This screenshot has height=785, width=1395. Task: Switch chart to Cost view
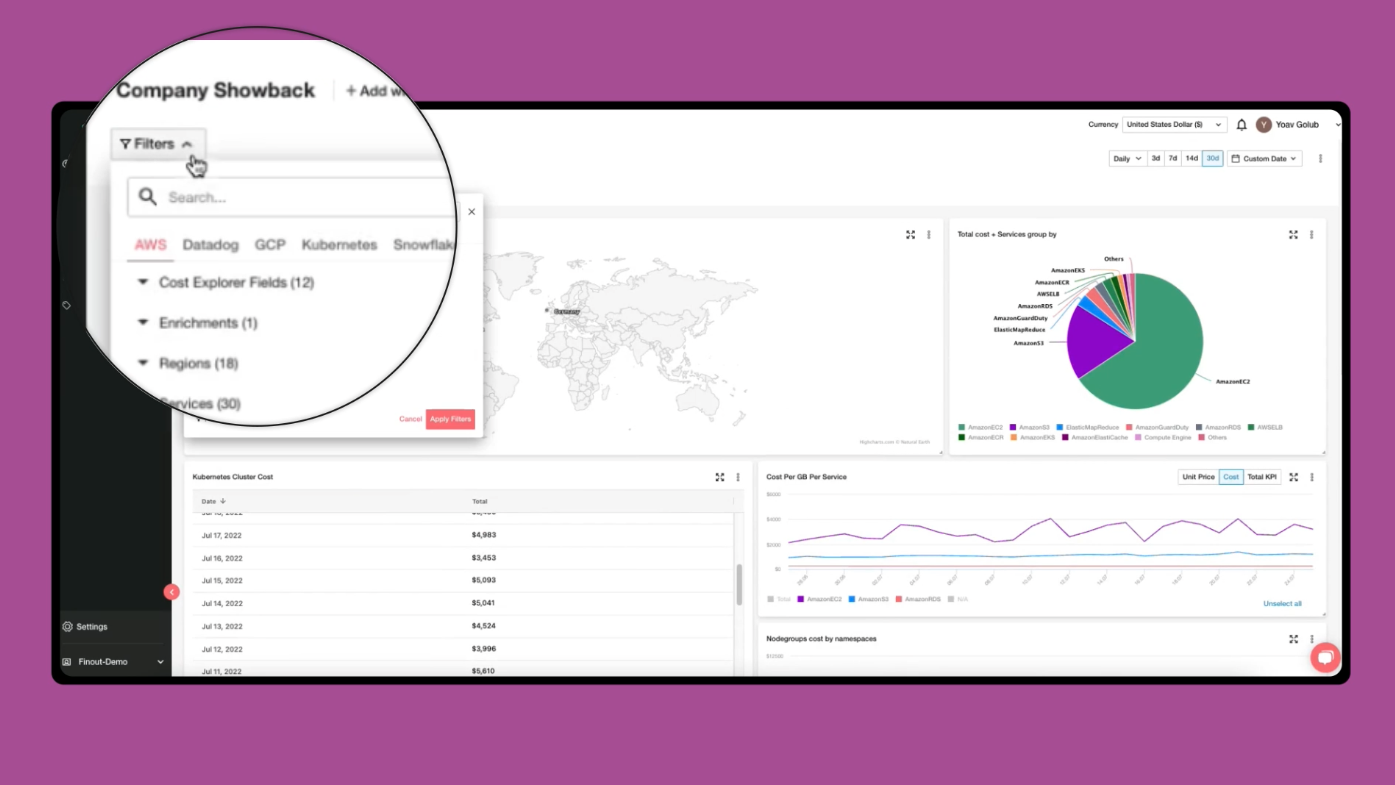click(x=1231, y=477)
